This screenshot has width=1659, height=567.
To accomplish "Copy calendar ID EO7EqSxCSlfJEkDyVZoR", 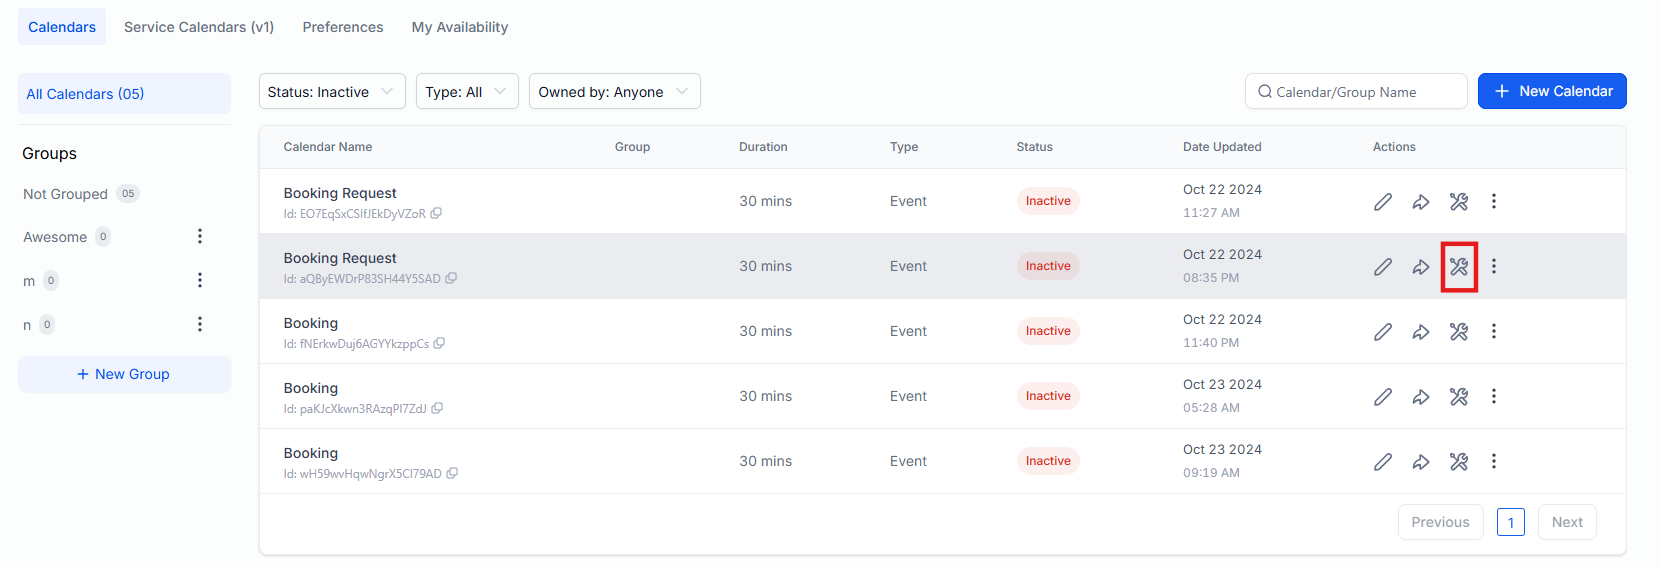I will coord(436,214).
